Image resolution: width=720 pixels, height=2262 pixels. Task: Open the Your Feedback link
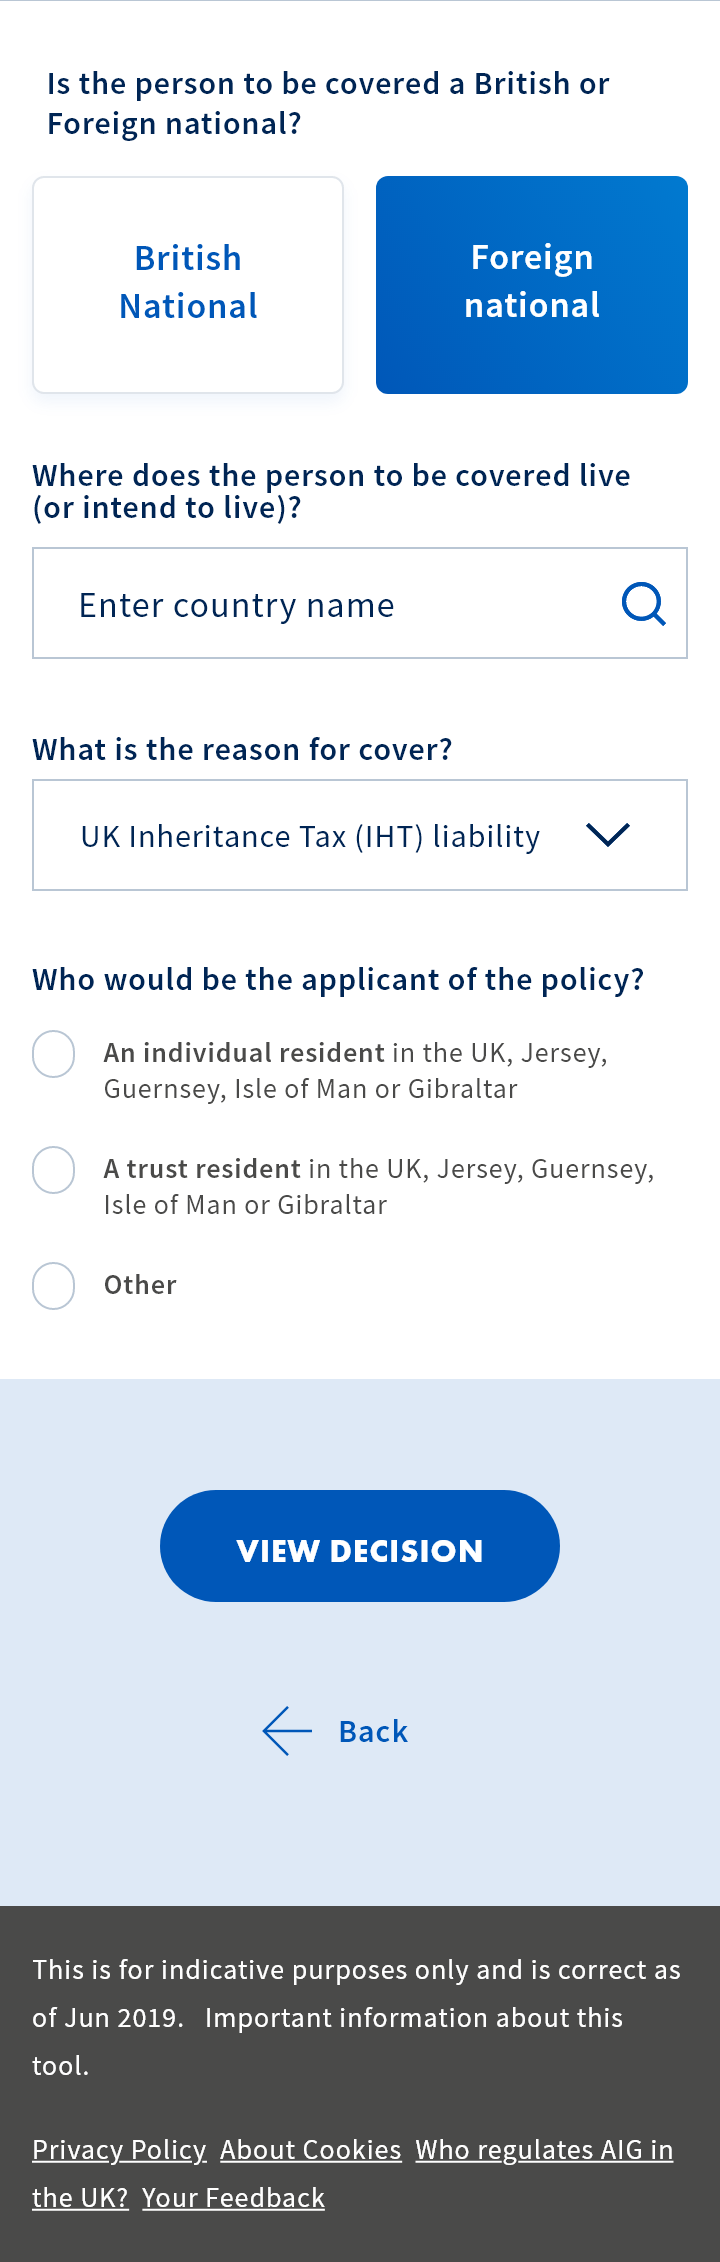(x=233, y=2197)
